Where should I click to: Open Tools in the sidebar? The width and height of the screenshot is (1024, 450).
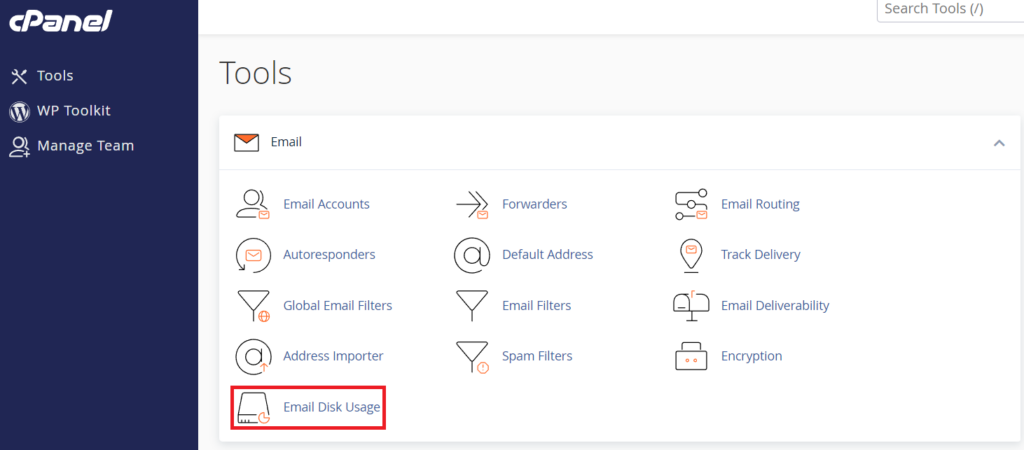(x=54, y=76)
